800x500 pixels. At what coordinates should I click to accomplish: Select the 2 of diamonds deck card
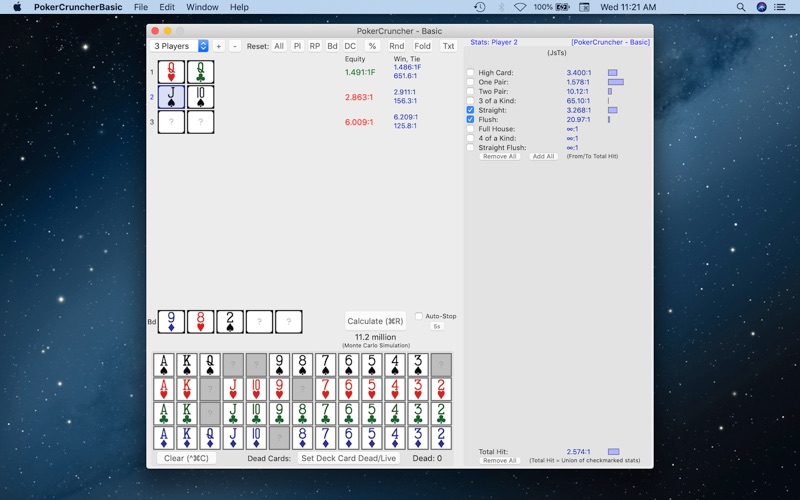pos(441,438)
